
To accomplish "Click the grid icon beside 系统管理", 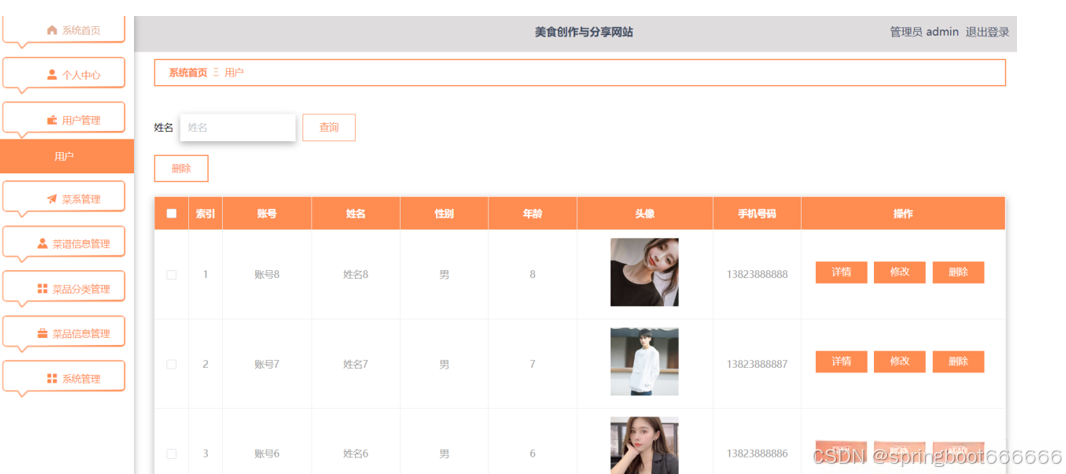I will click(52, 379).
